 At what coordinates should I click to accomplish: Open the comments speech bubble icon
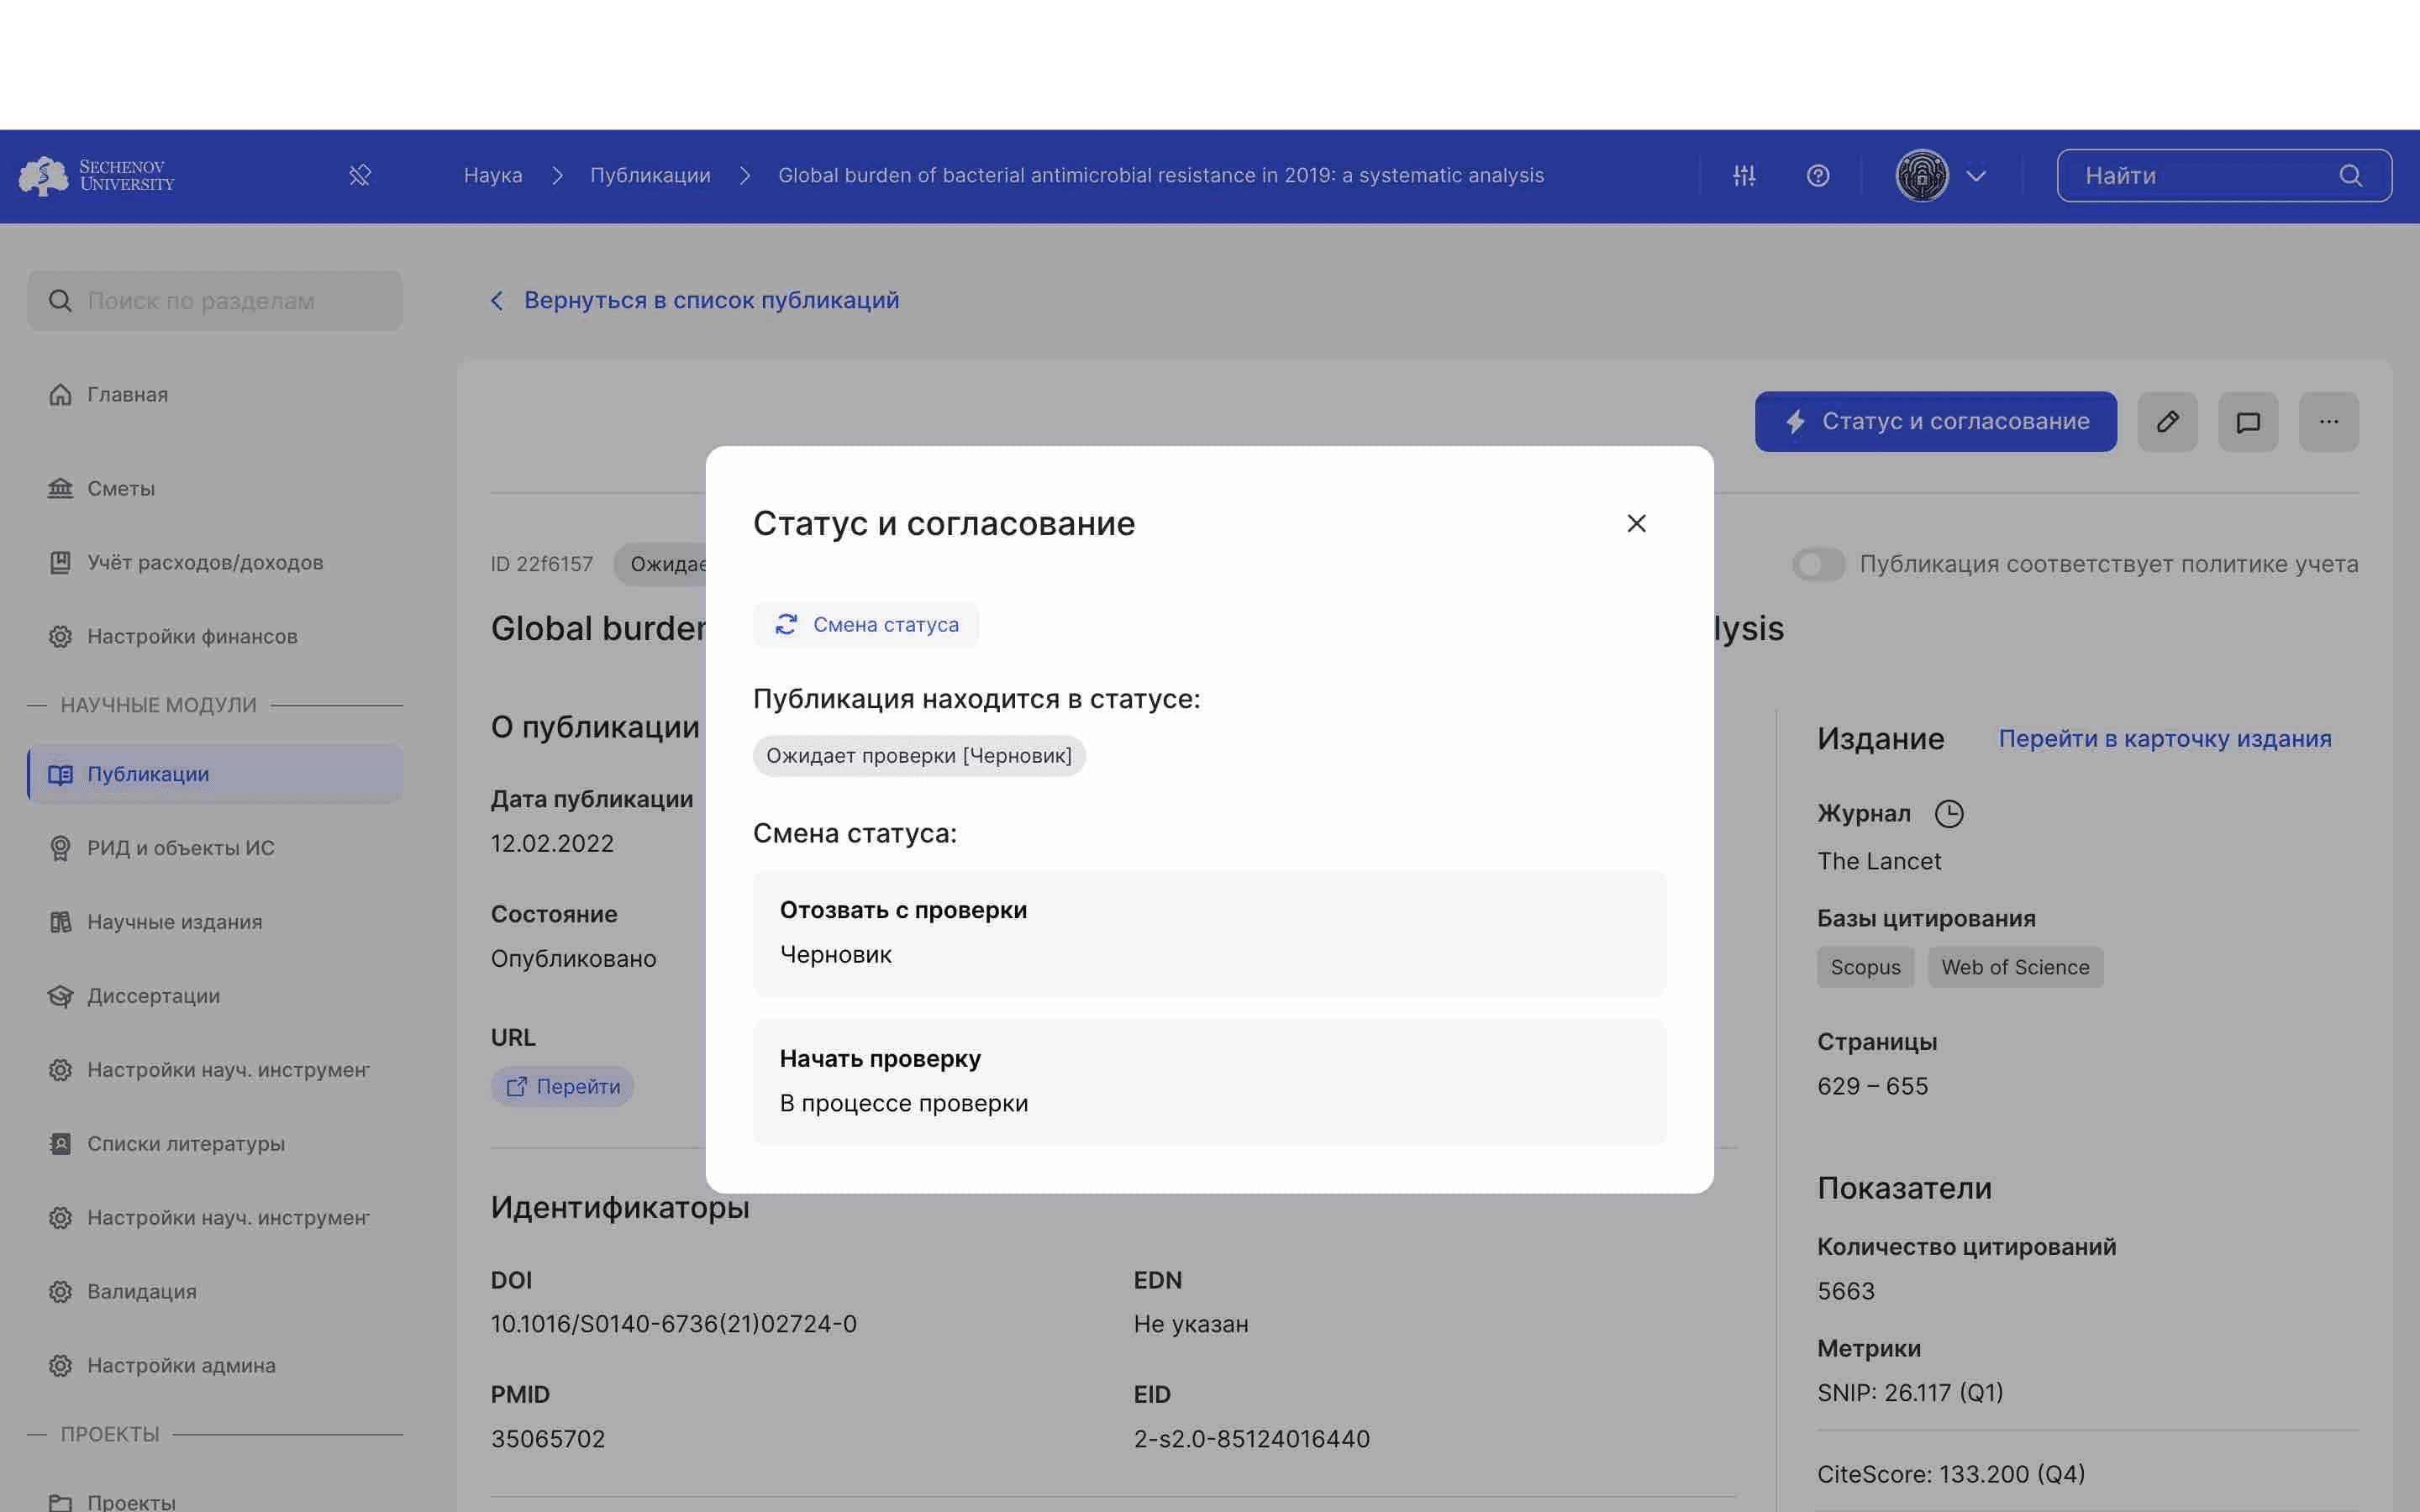pos(2248,422)
